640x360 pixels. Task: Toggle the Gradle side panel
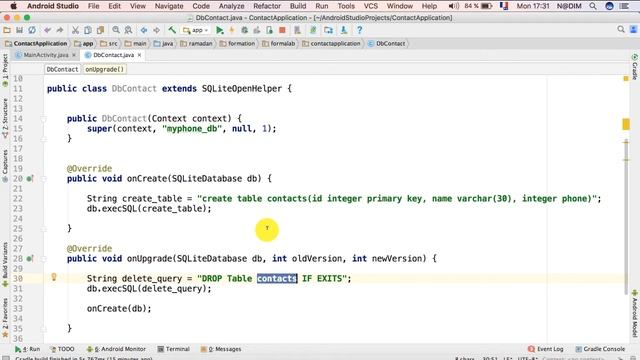pos(635,67)
